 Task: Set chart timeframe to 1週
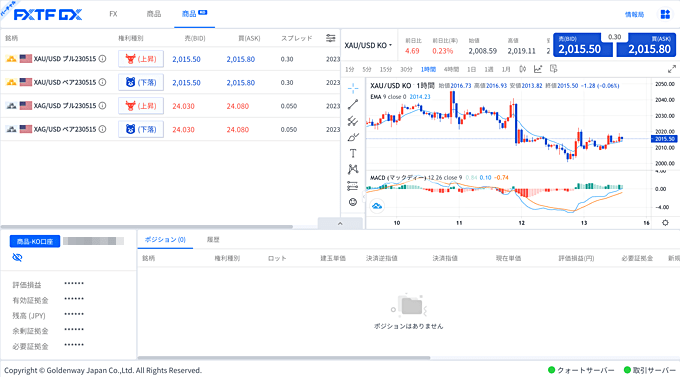click(489, 69)
